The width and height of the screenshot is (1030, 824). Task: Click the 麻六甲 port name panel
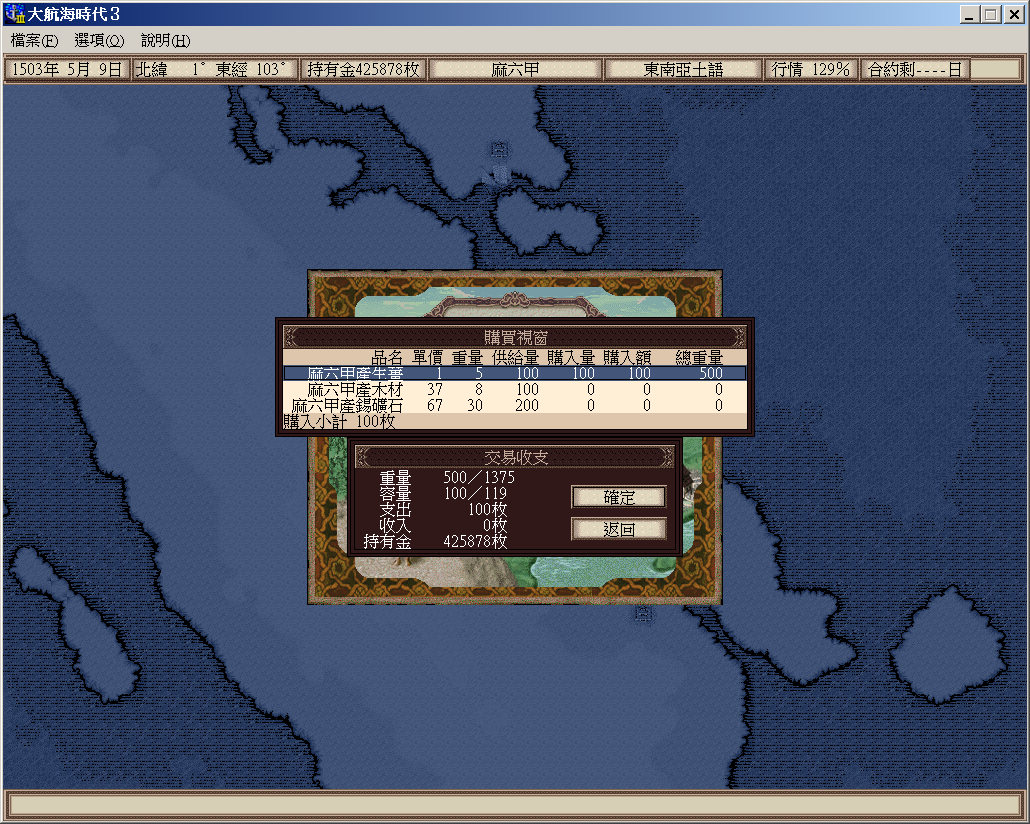[515, 70]
